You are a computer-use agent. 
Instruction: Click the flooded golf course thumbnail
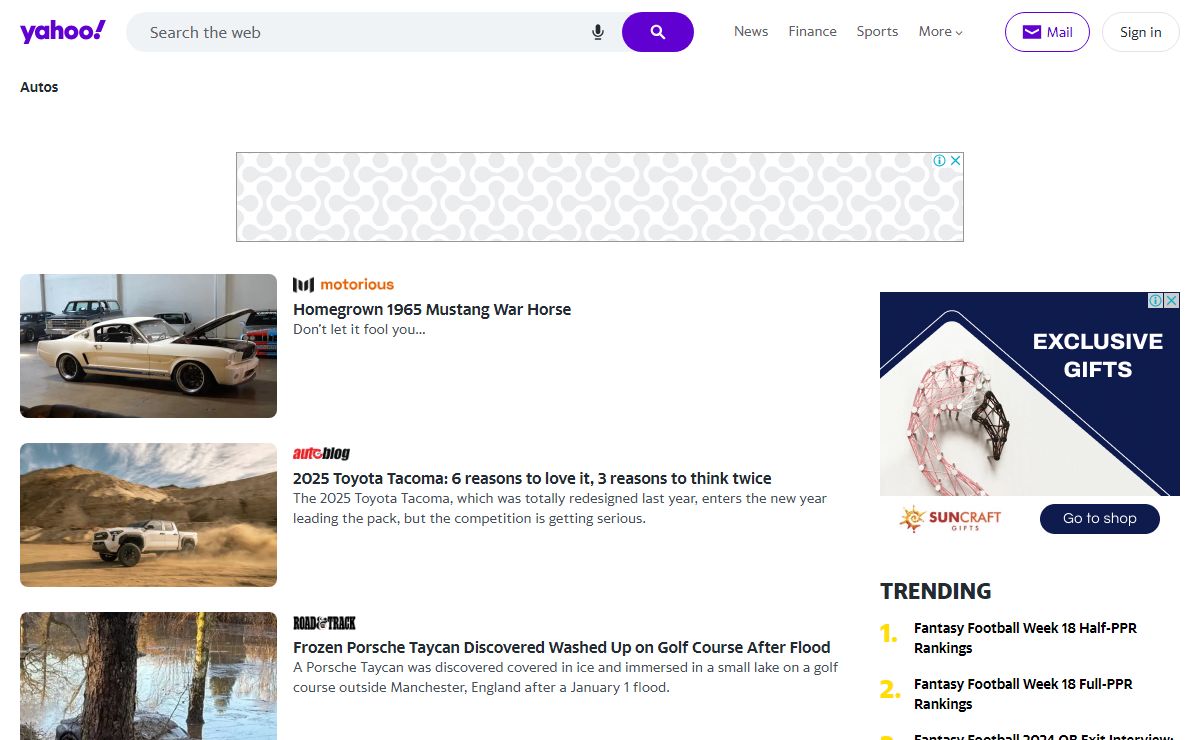148,676
